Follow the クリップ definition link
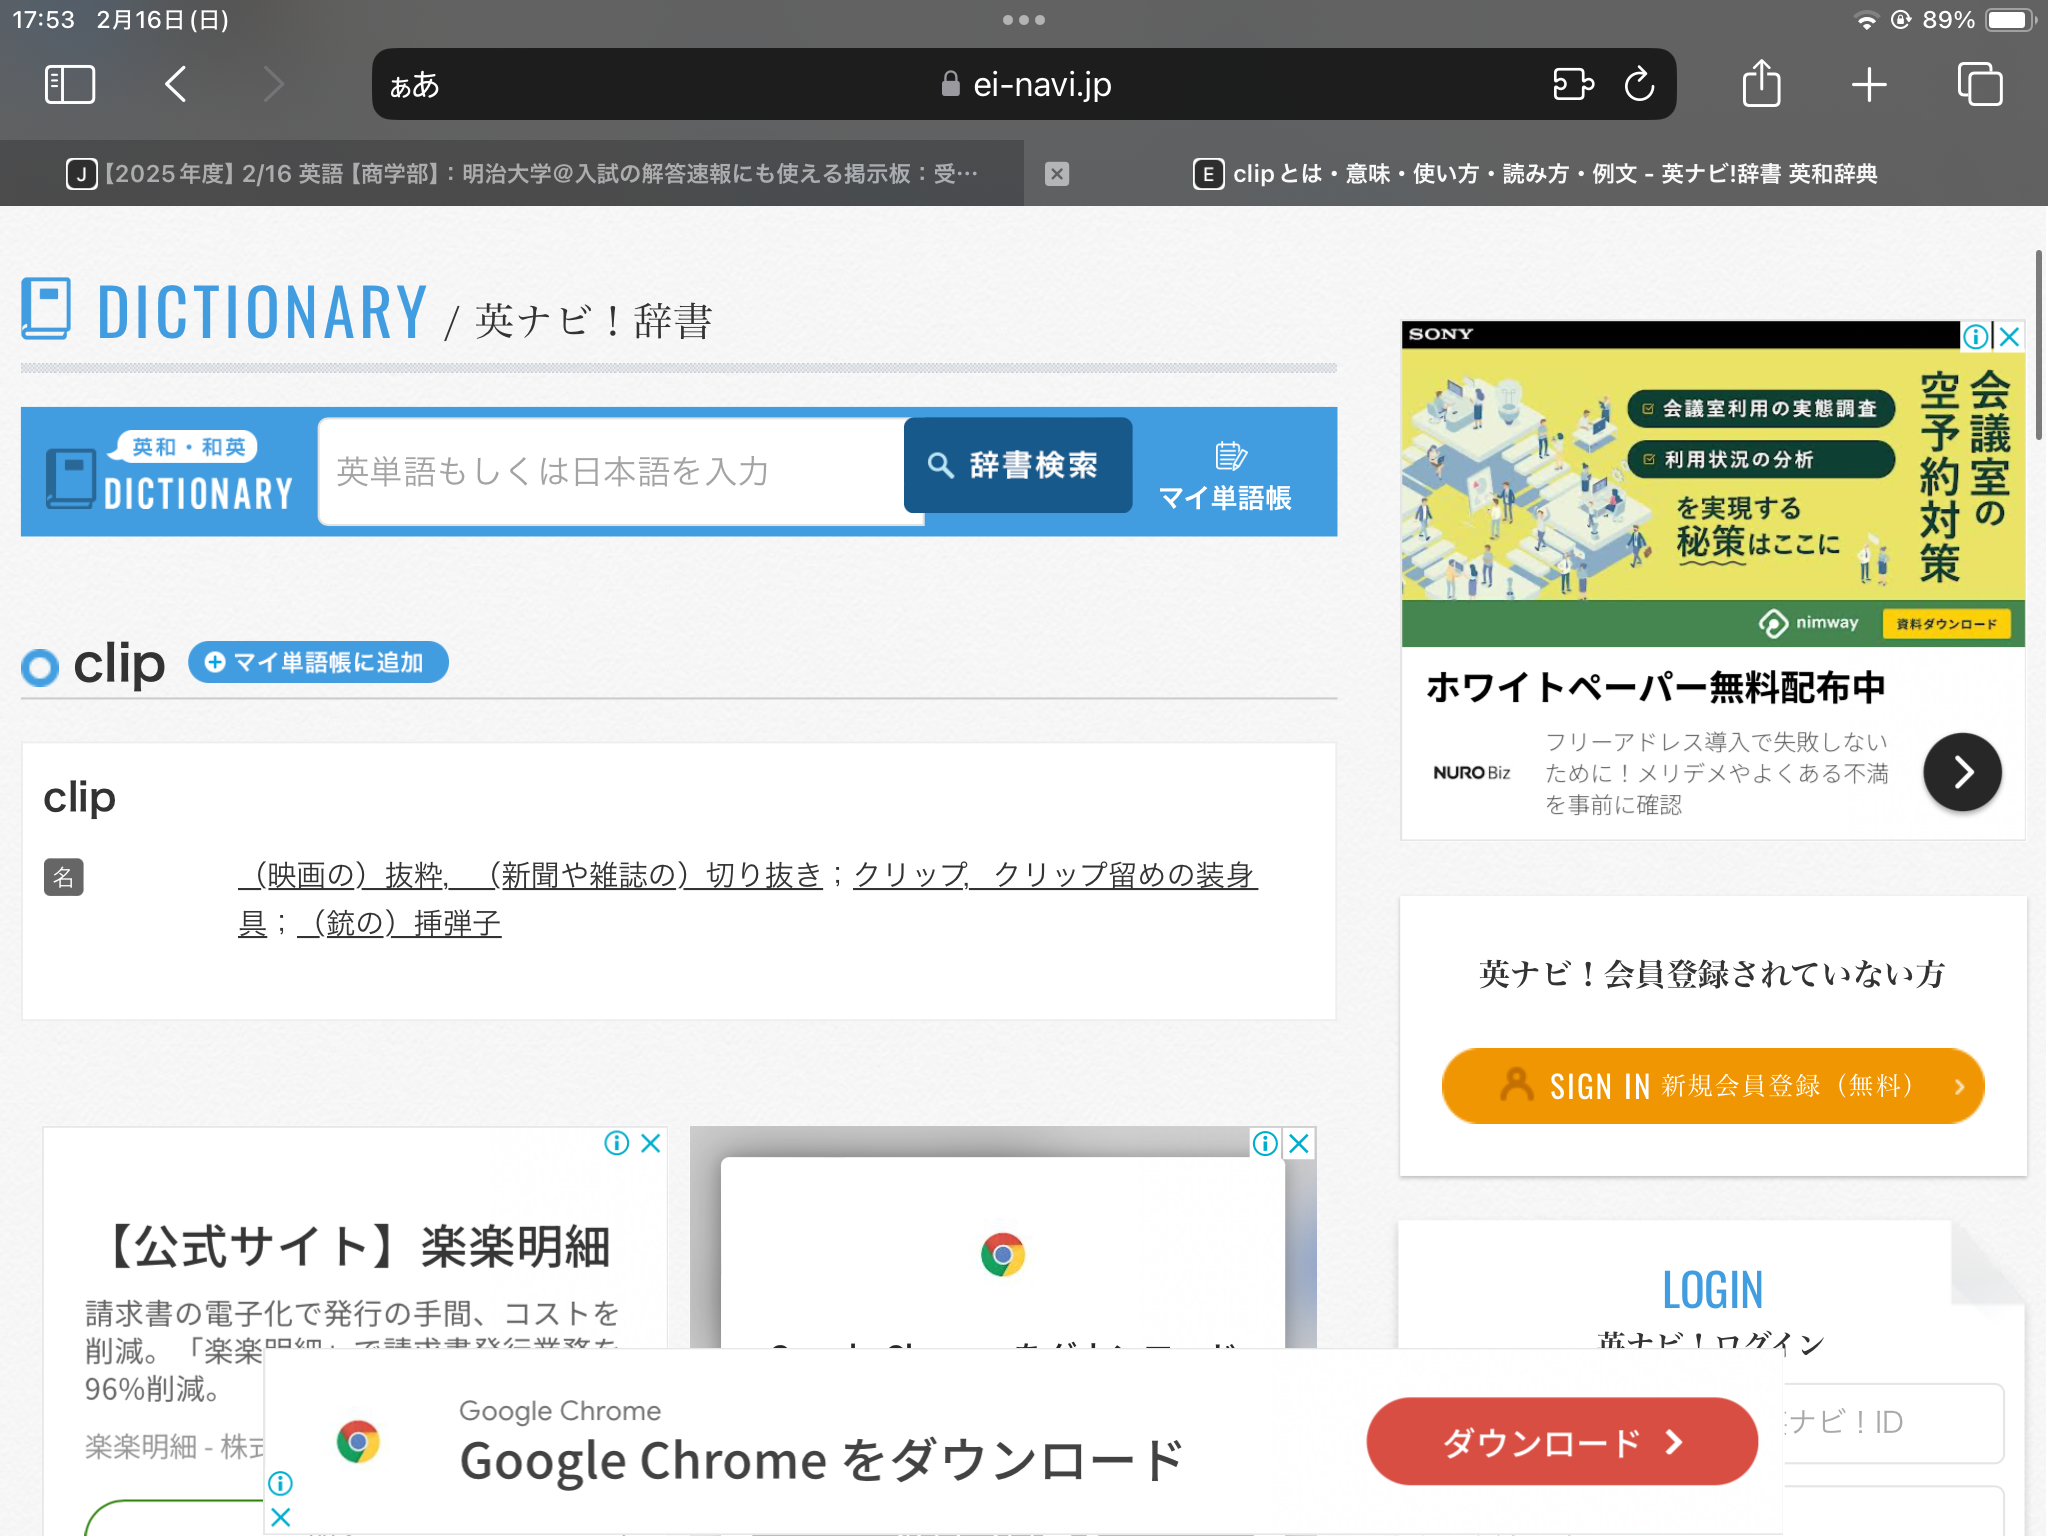 pos(910,875)
